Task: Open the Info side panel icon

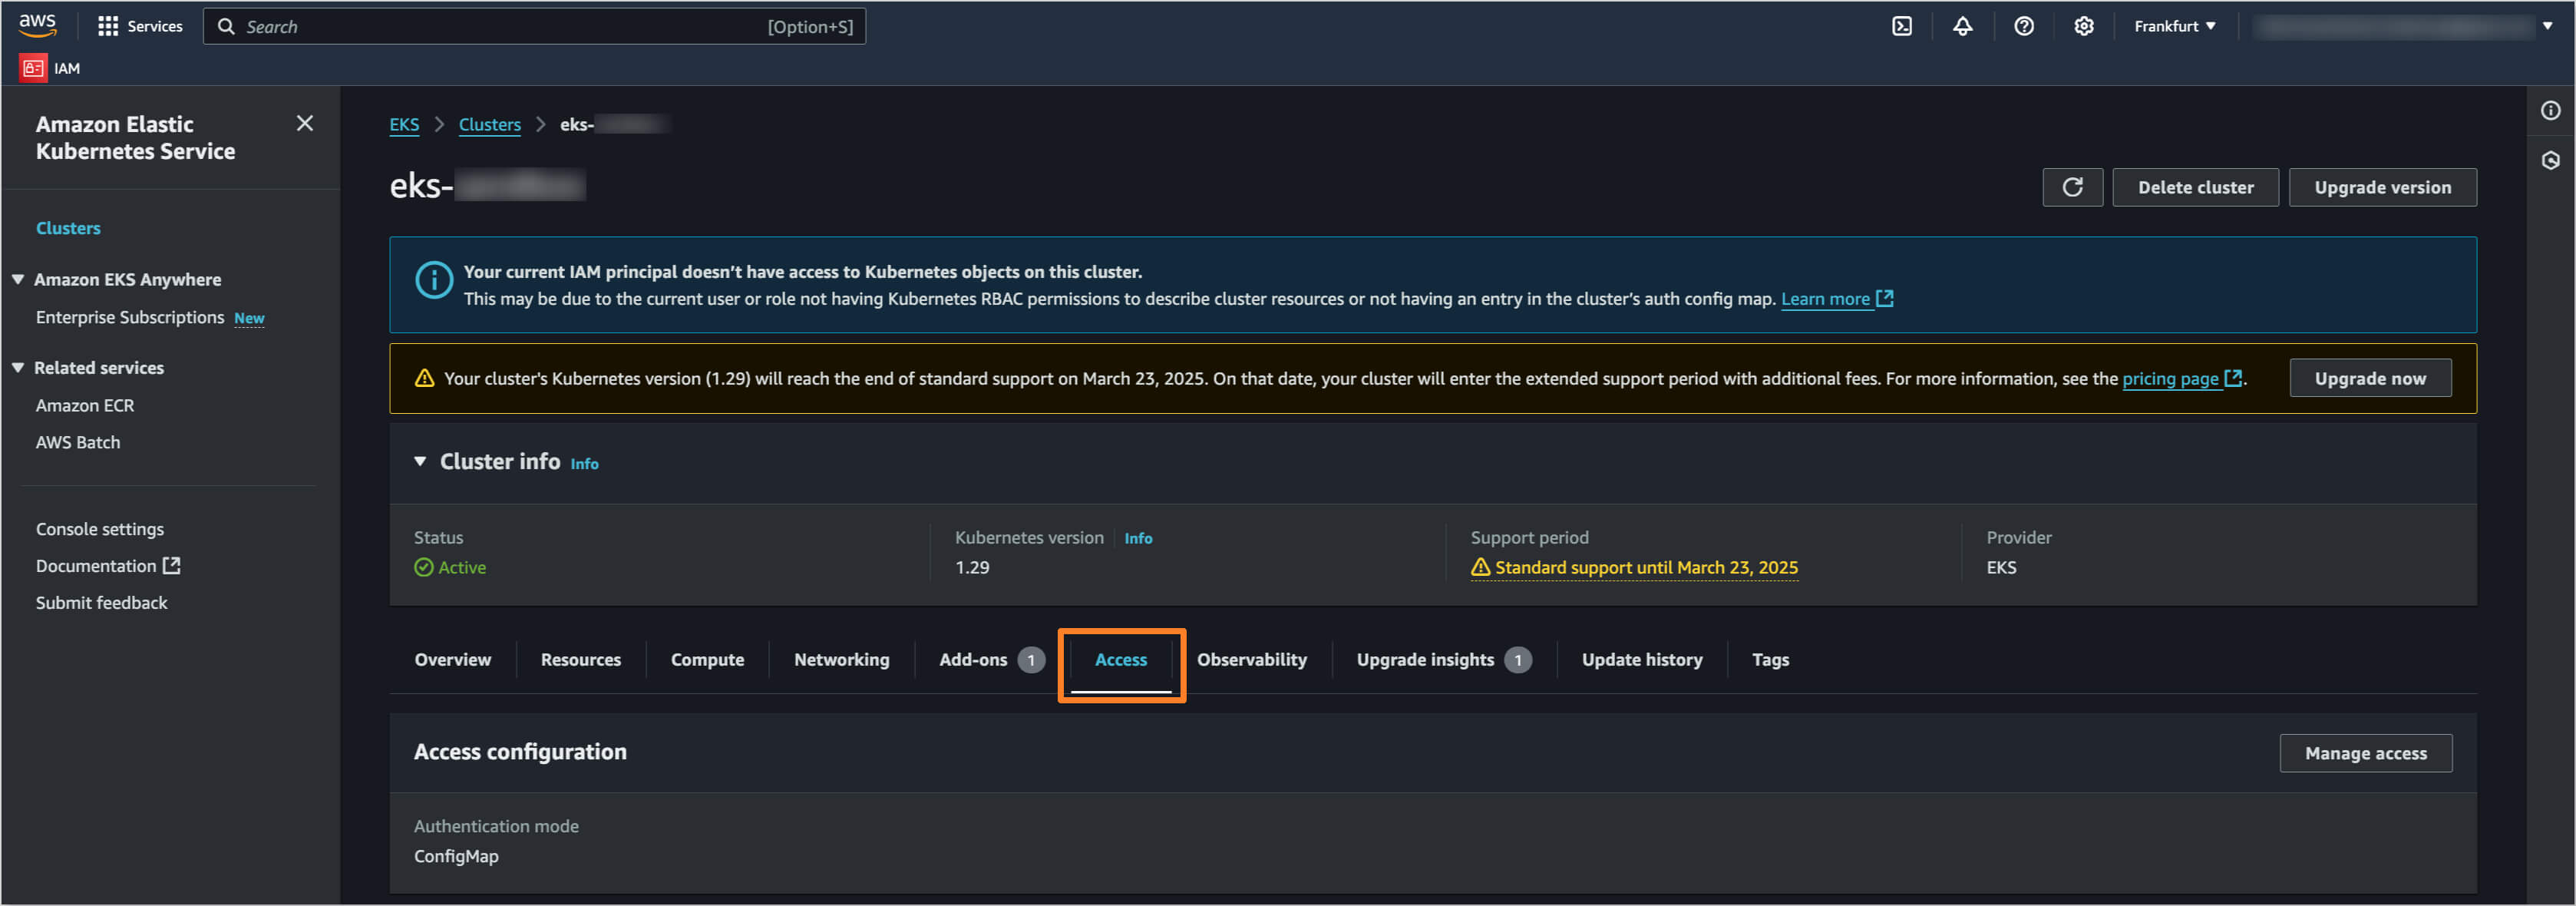Action: tap(2551, 110)
